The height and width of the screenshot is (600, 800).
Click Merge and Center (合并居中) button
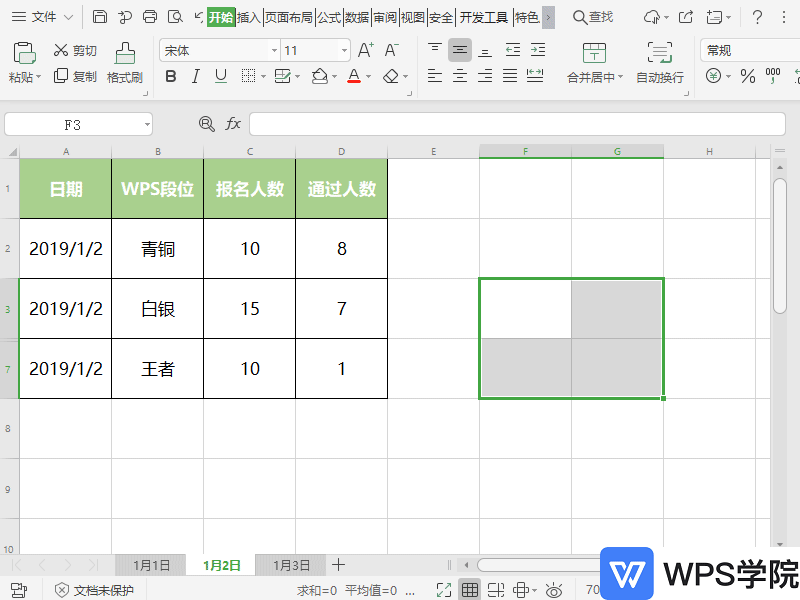594,63
